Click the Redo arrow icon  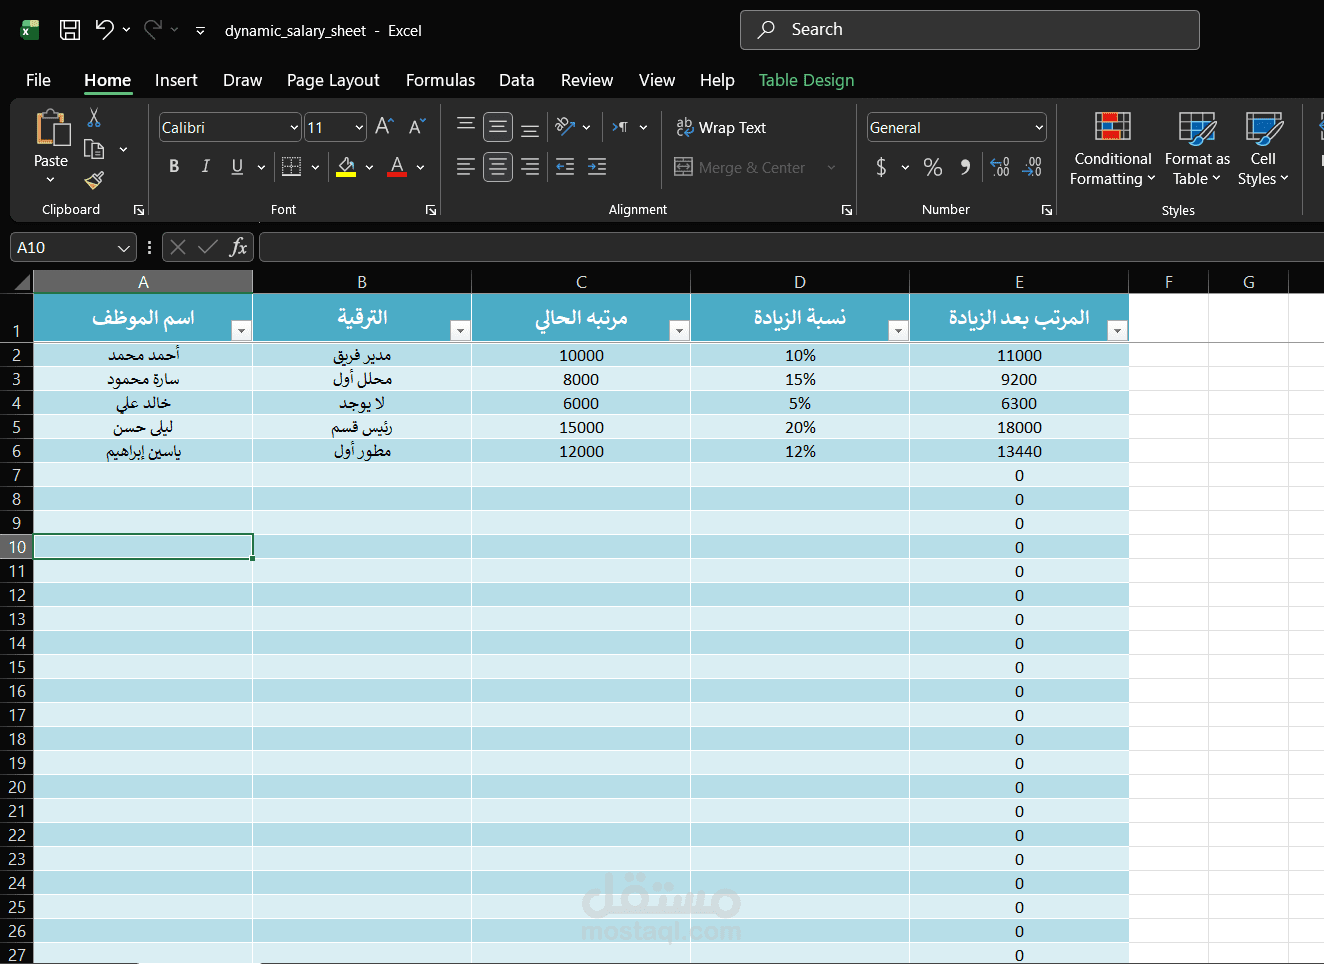[153, 30]
